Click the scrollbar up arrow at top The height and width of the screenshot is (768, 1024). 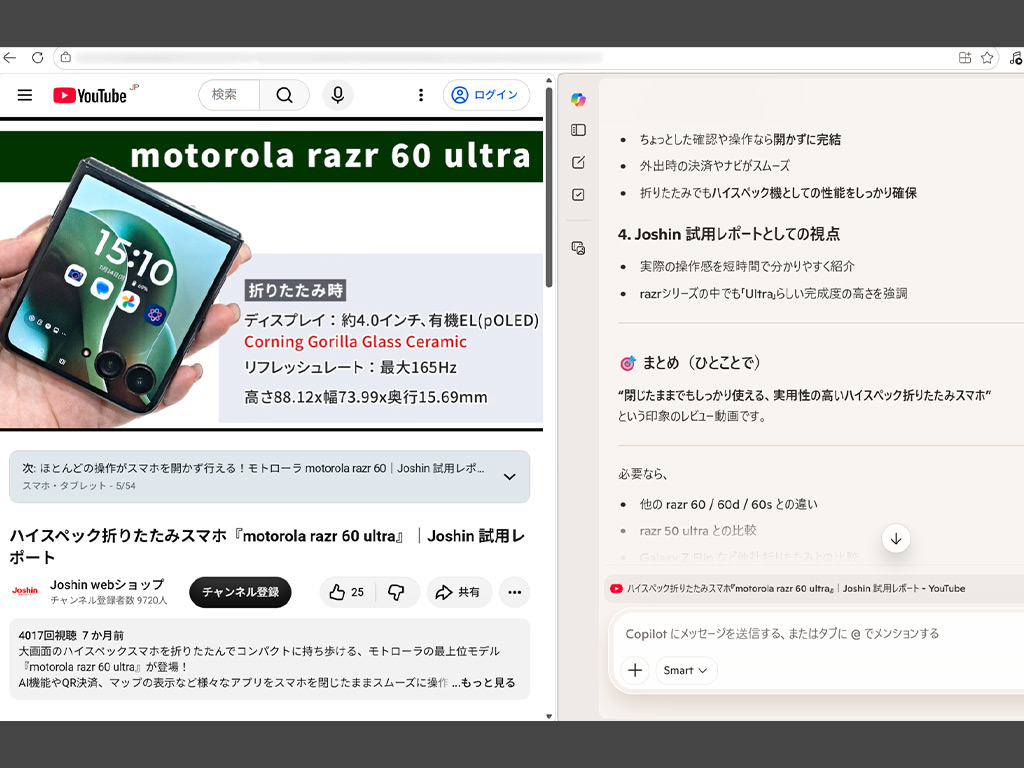[x=549, y=80]
